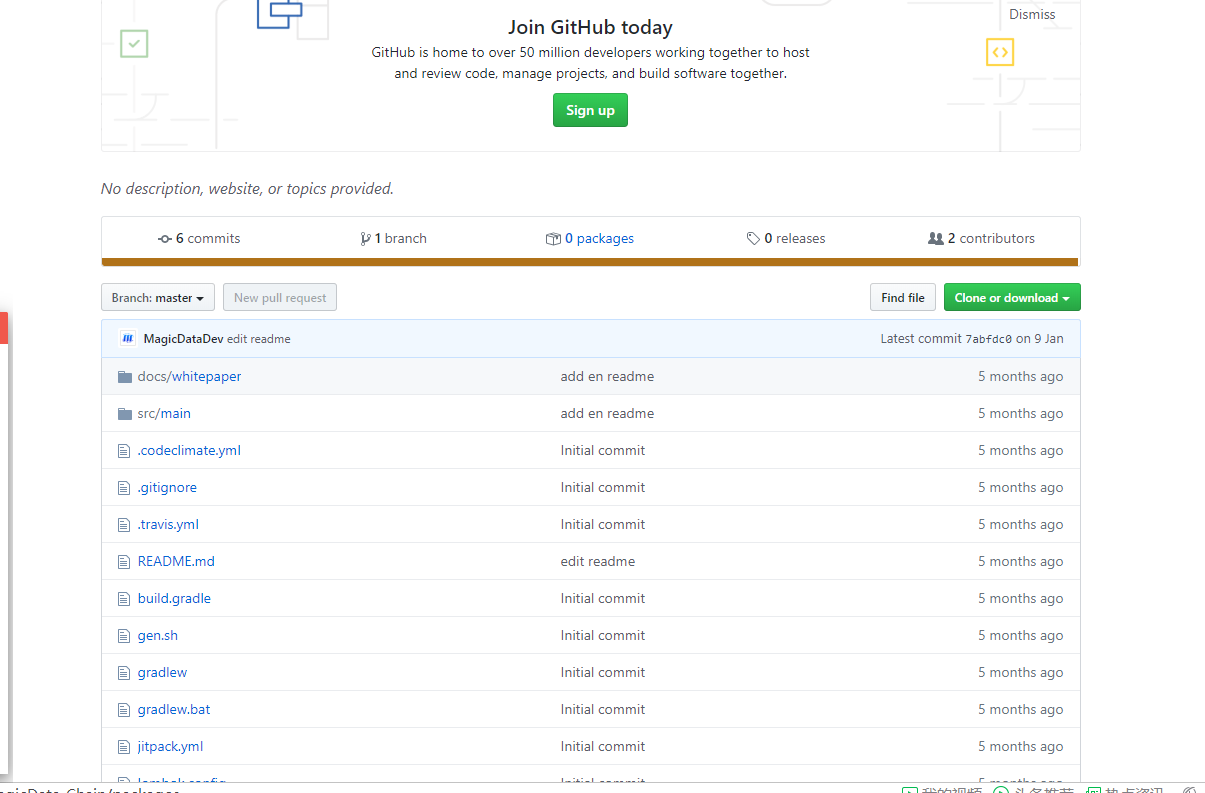Click the package icon next to 0 packages
Image resolution: width=1205 pixels, height=793 pixels.
pos(553,239)
